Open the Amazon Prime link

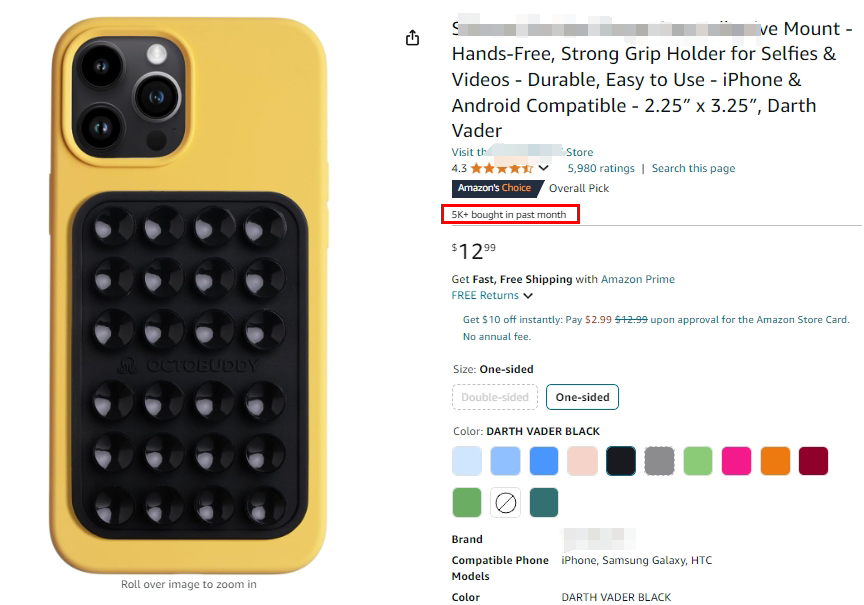[x=638, y=279]
